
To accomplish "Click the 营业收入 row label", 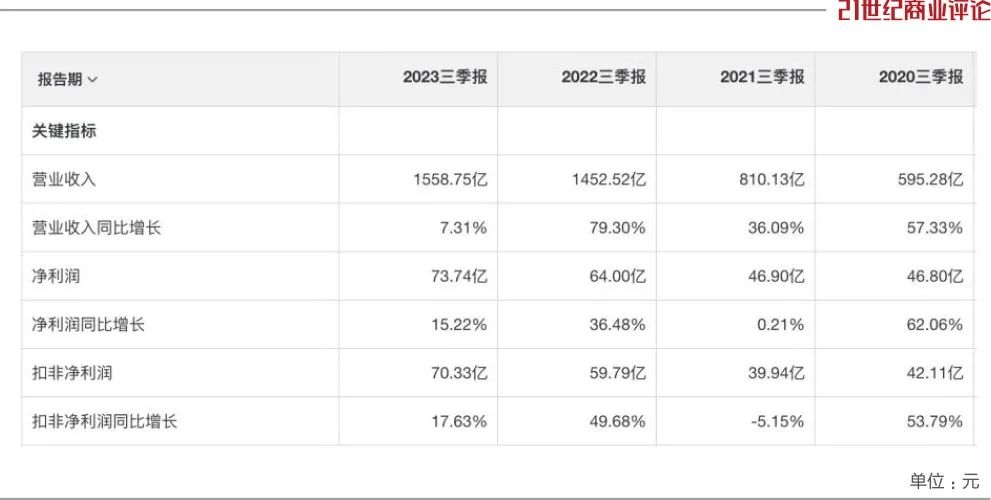I will point(64,179).
